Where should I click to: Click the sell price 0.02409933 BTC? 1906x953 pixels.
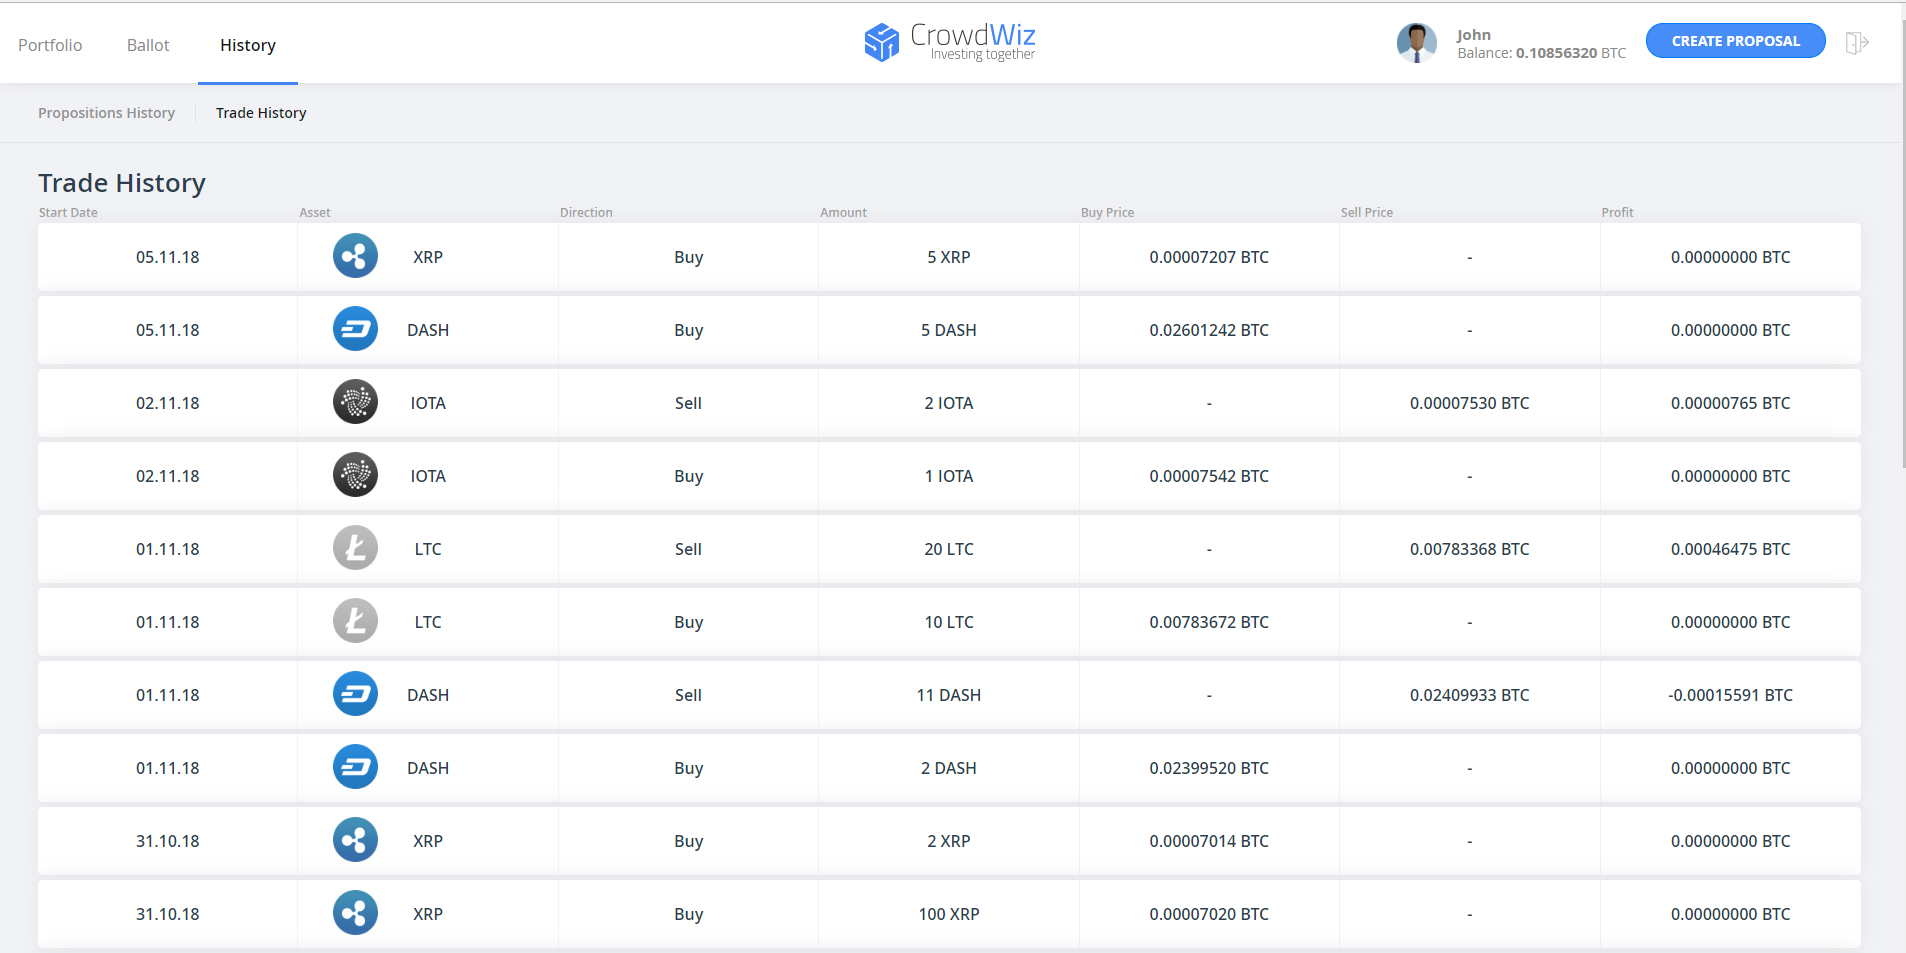coord(1469,695)
